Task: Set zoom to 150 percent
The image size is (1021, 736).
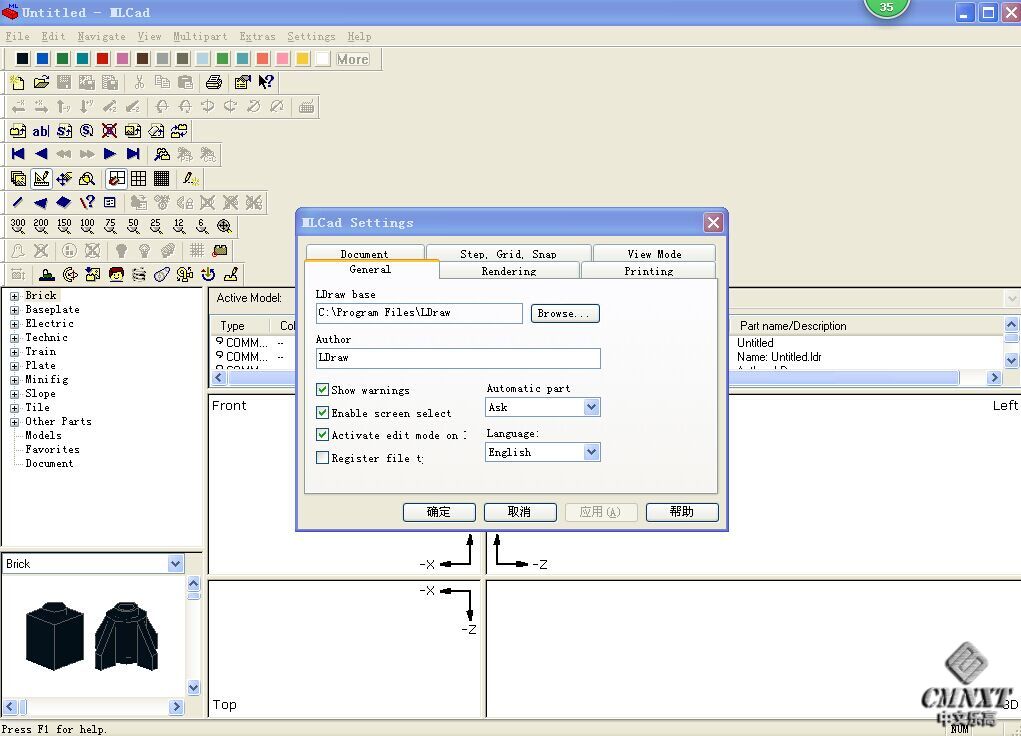Action: tap(64, 226)
